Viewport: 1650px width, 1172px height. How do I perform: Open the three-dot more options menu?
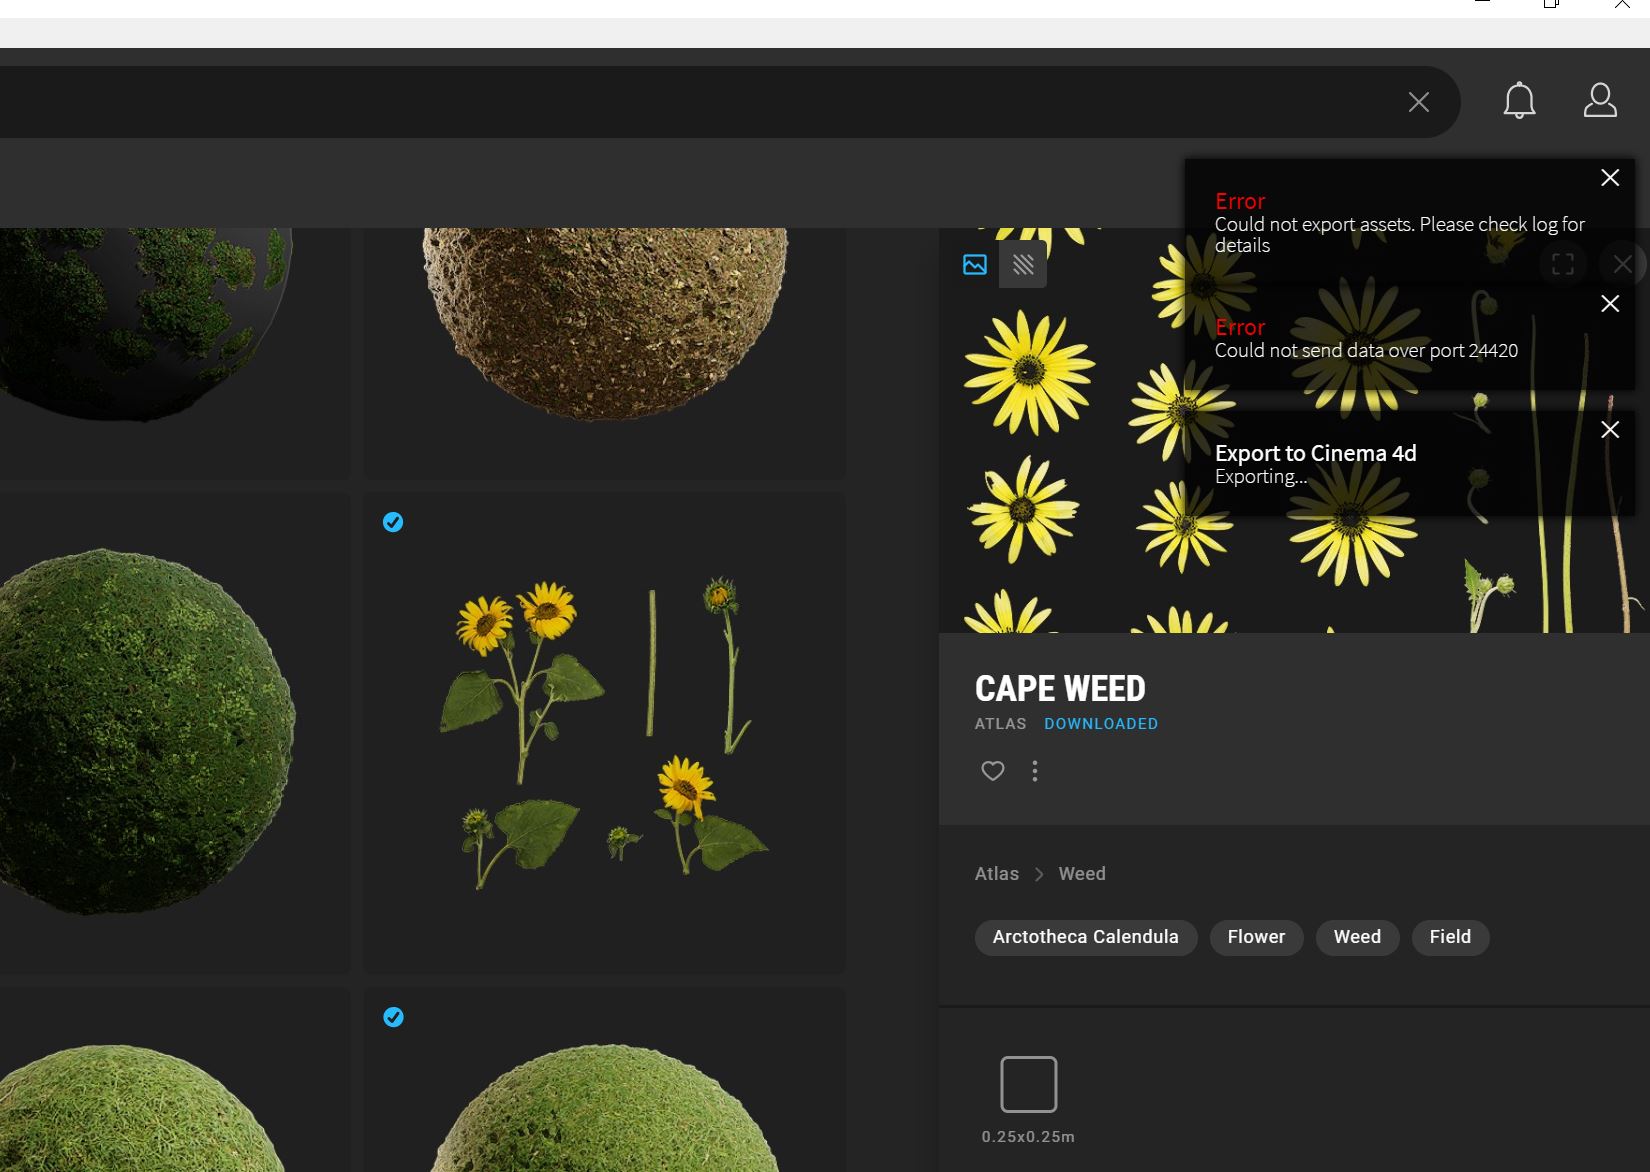click(x=1035, y=771)
